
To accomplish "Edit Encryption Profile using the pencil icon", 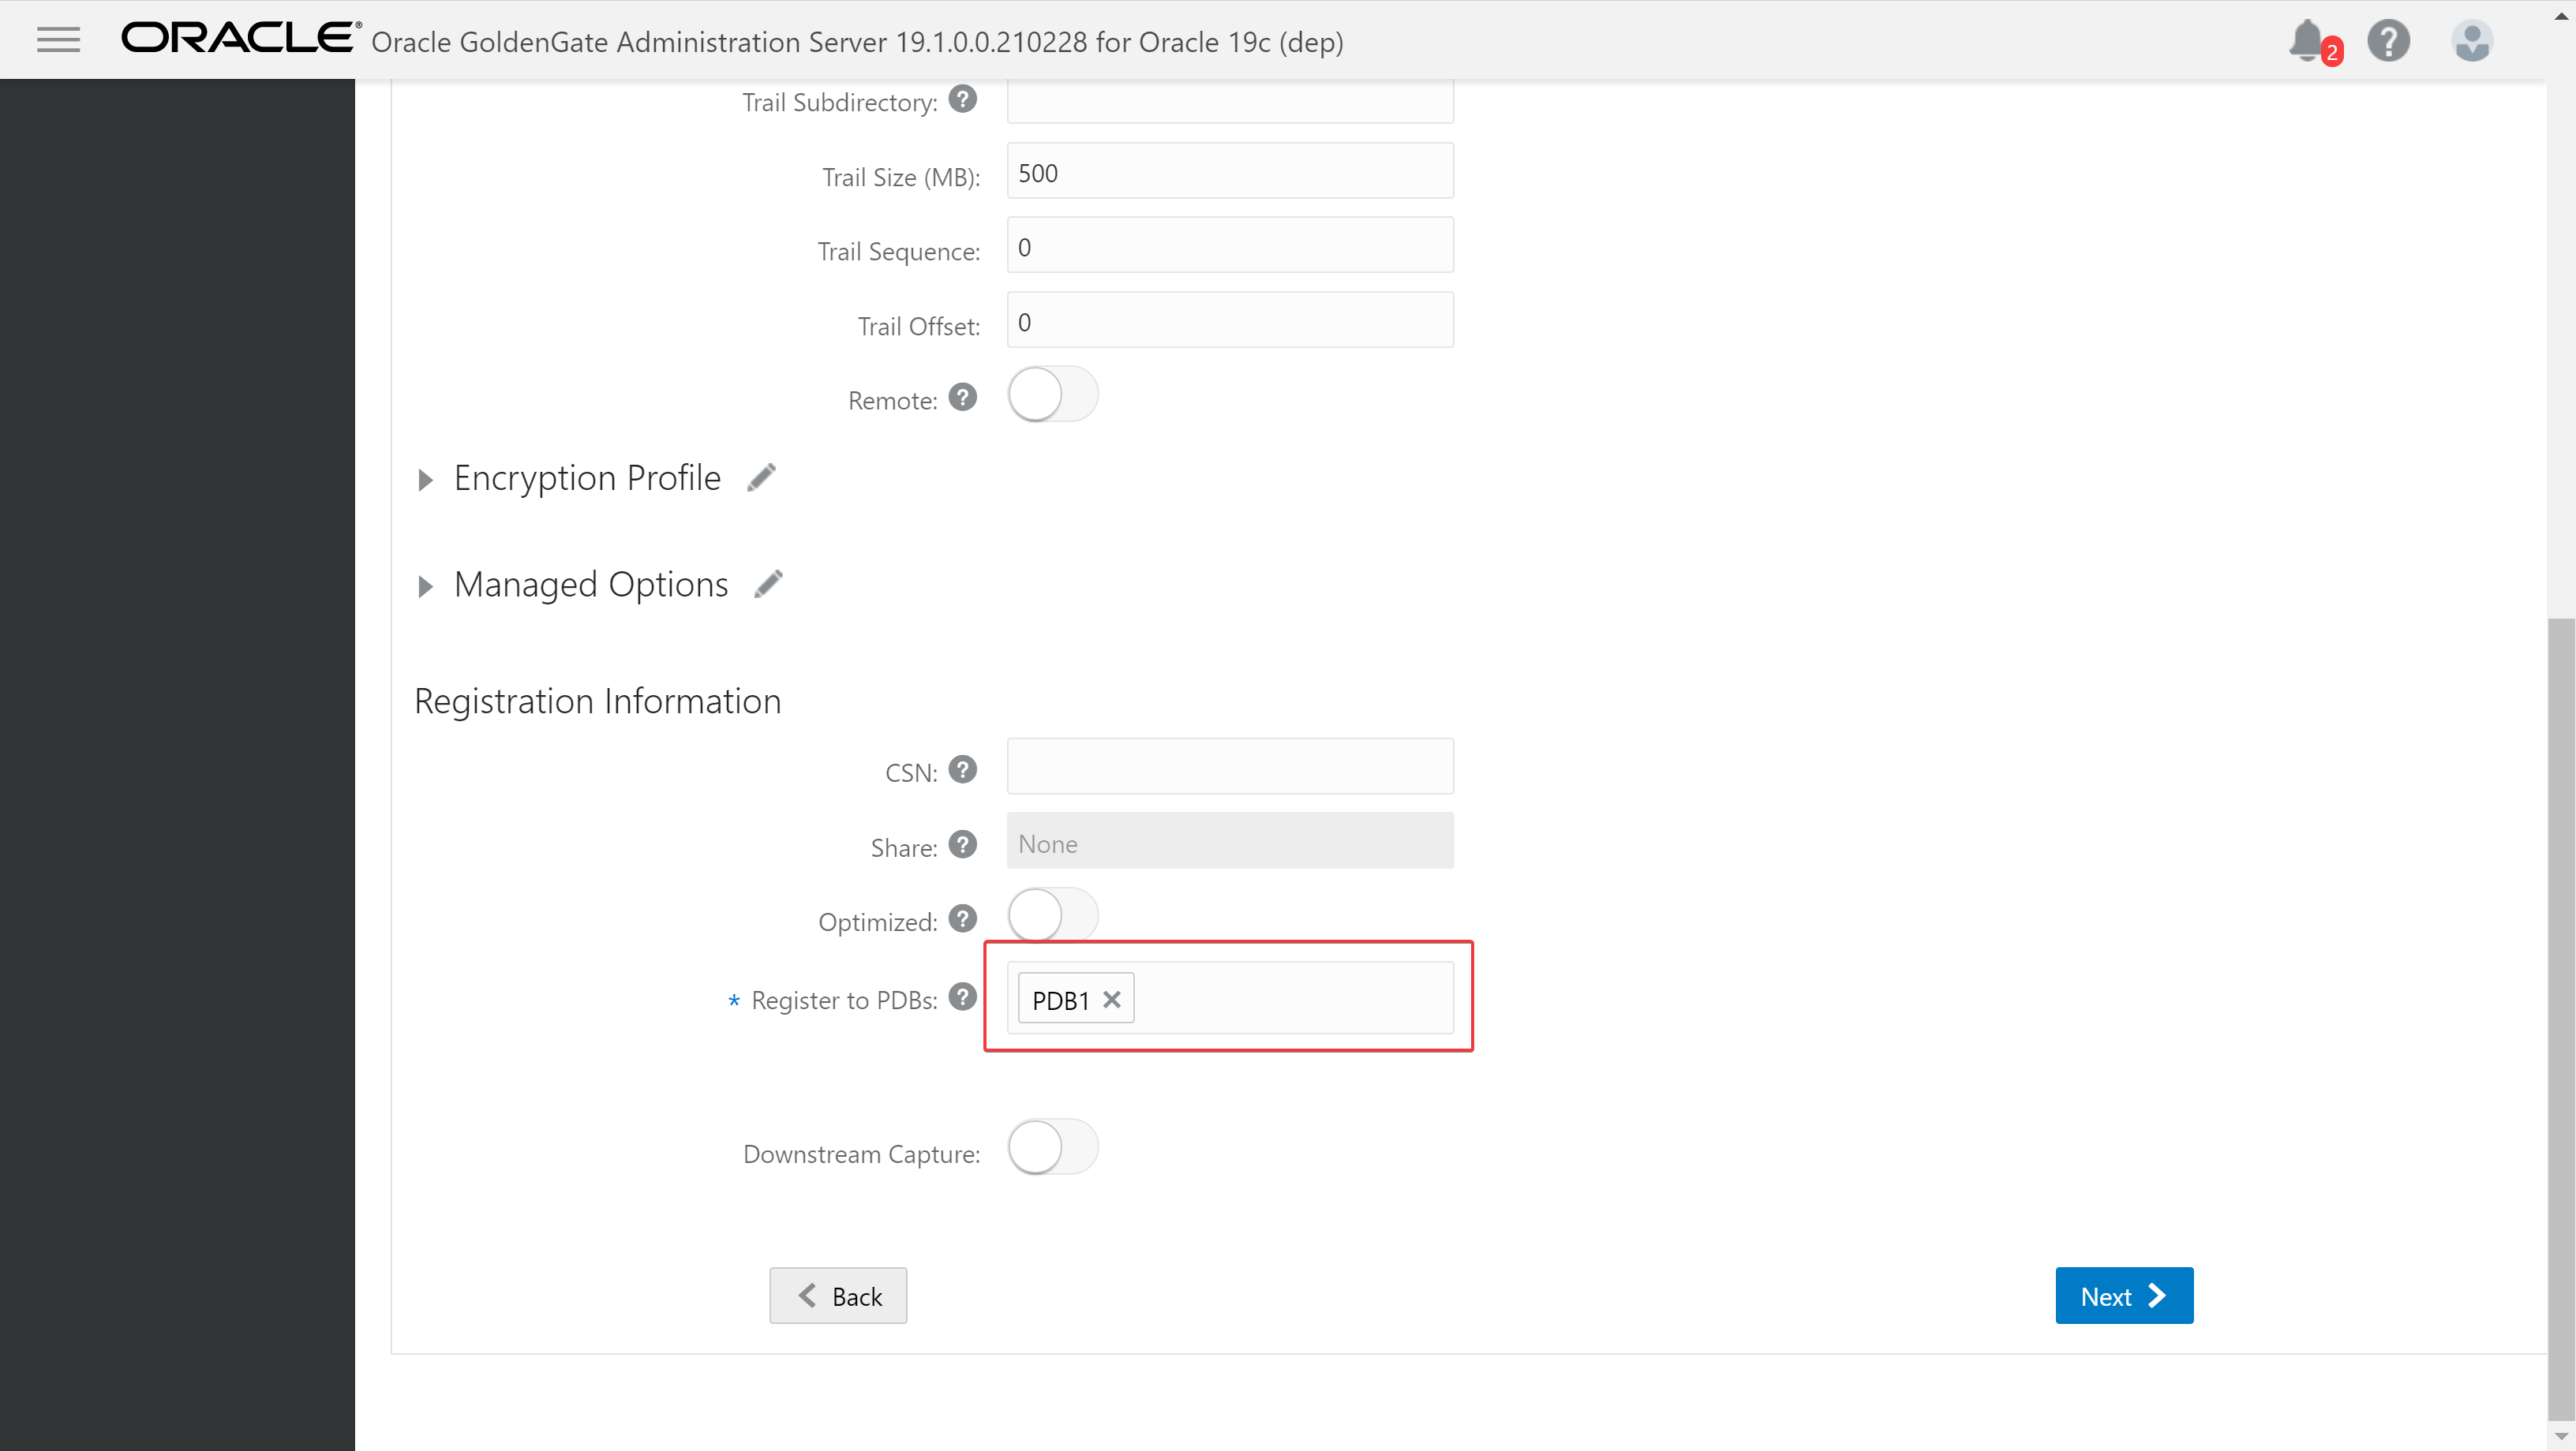I will tap(762, 478).
